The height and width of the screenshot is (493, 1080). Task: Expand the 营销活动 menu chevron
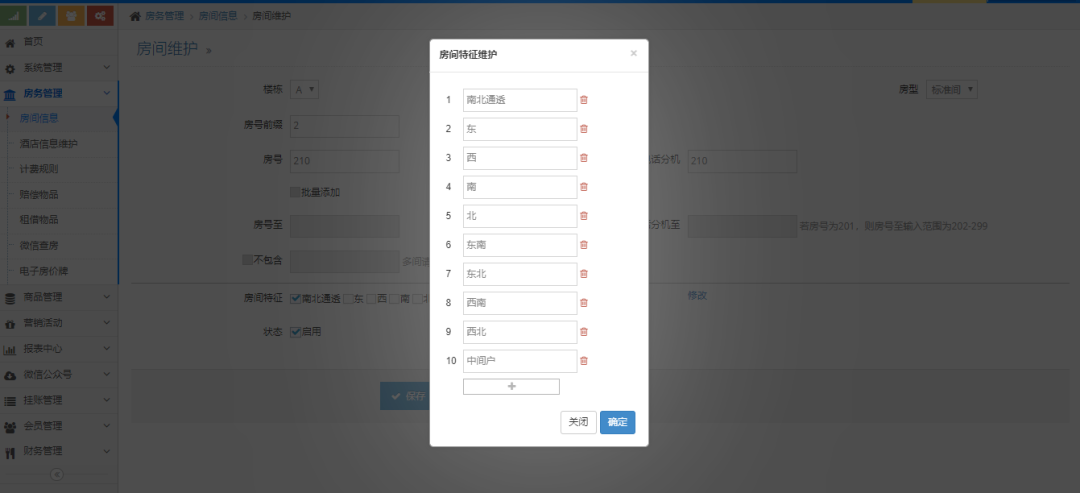[107, 323]
